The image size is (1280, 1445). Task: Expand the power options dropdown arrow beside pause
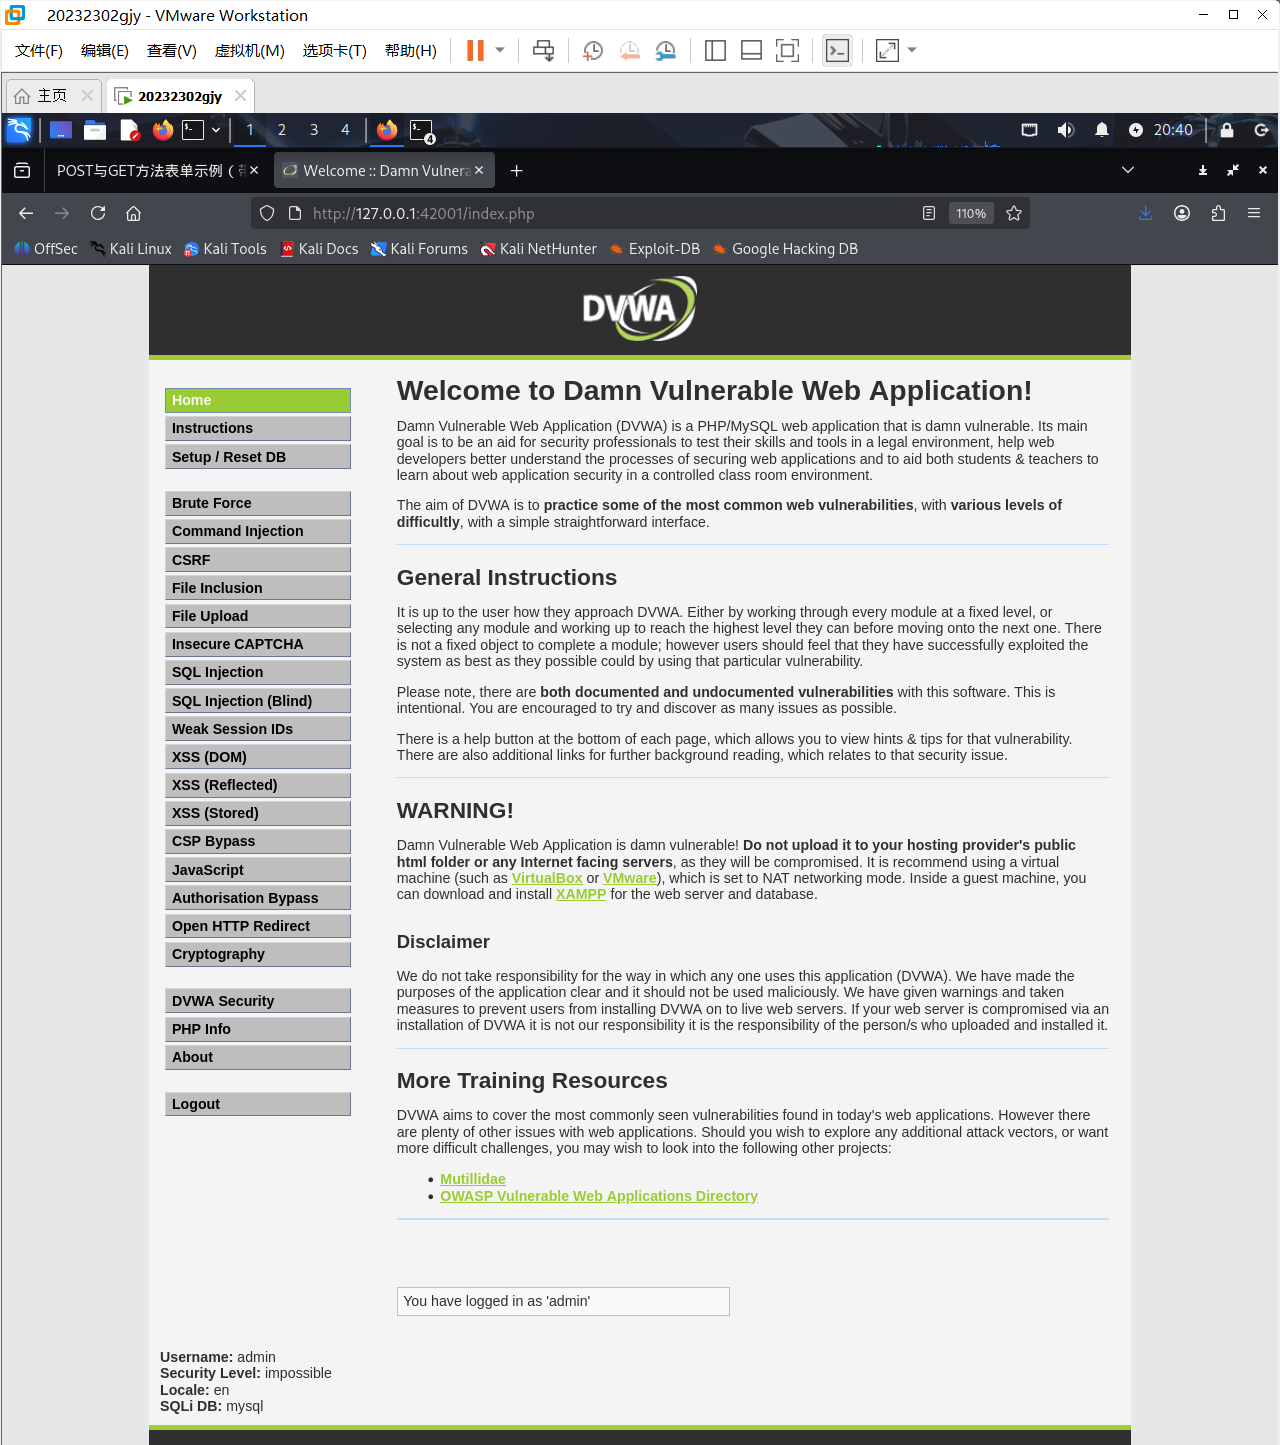(500, 50)
